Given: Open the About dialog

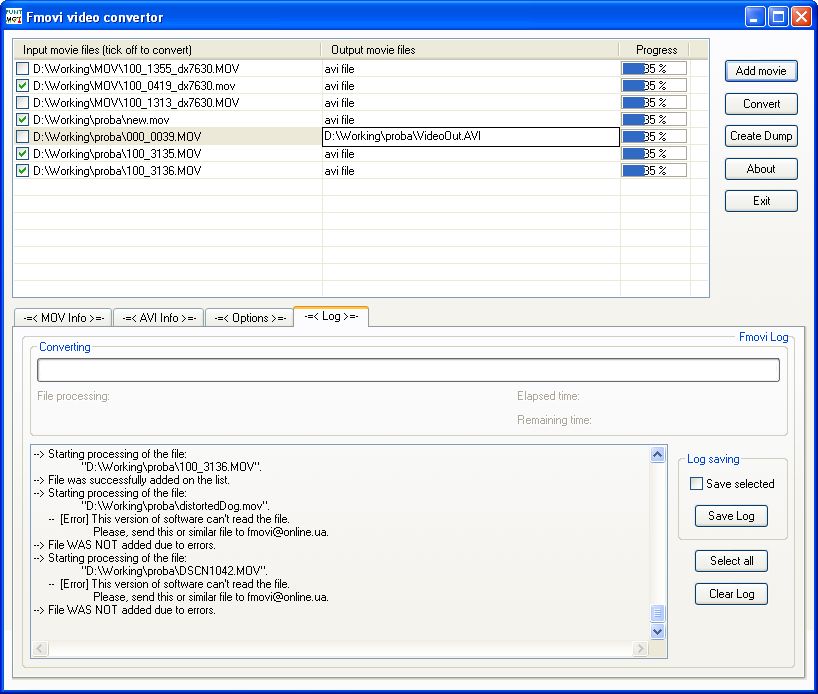Looking at the screenshot, I should click(761, 169).
